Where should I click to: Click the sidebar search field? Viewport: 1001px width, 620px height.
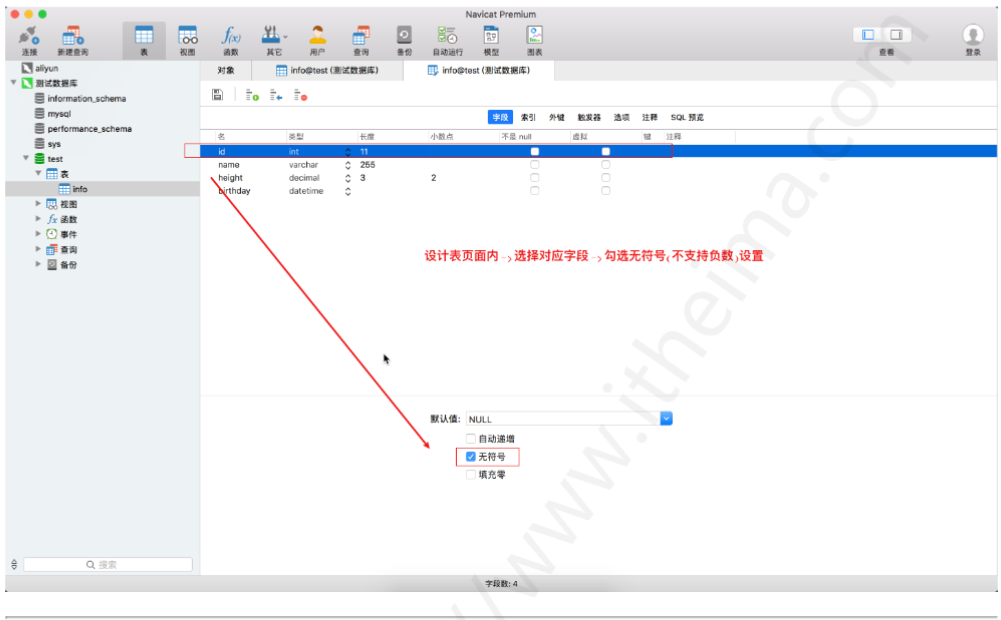(108, 564)
